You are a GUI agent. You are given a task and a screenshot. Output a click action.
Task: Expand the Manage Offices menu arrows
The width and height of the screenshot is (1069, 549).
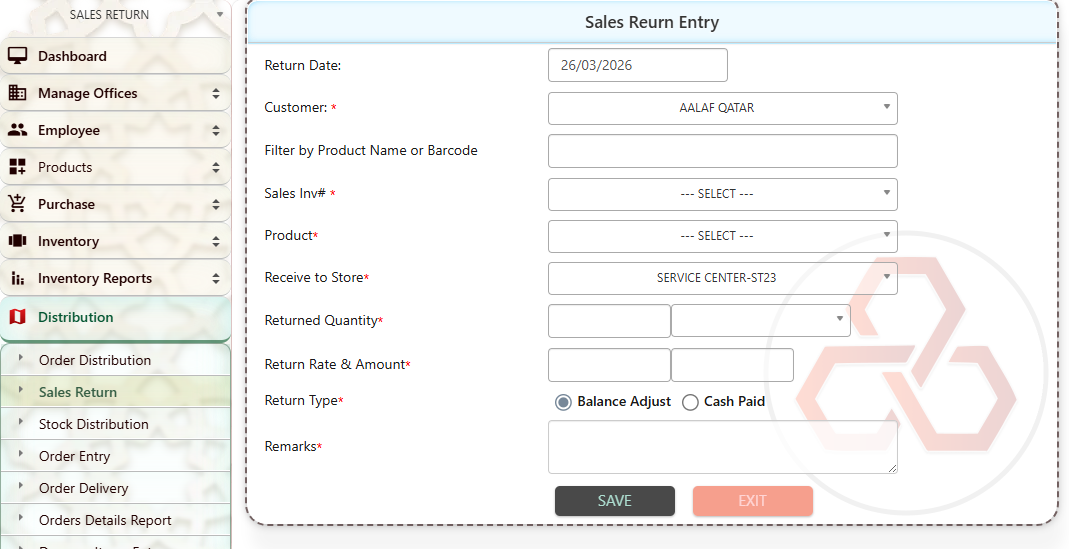(216, 93)
